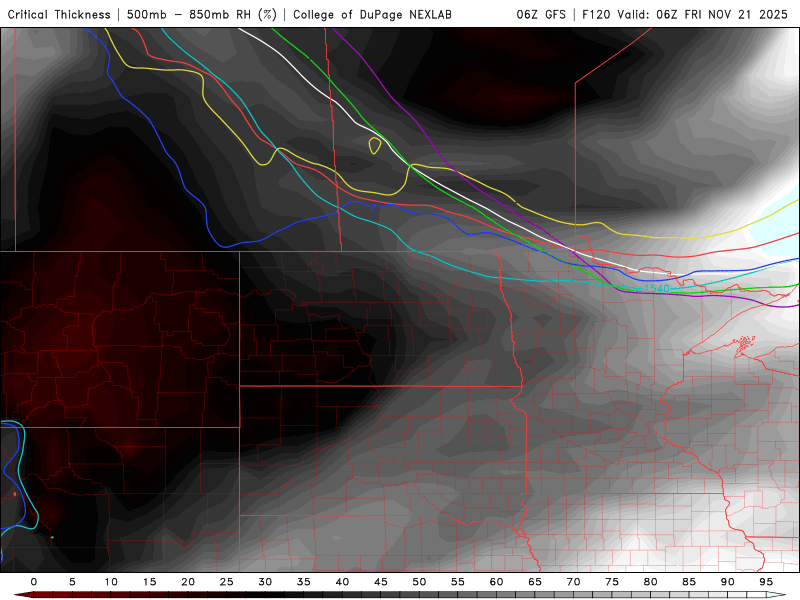The image size is (800, 600).
Task: Click the "Valid: 06Z FRI NOV 21 2025" text
Action: coord(702,14)
